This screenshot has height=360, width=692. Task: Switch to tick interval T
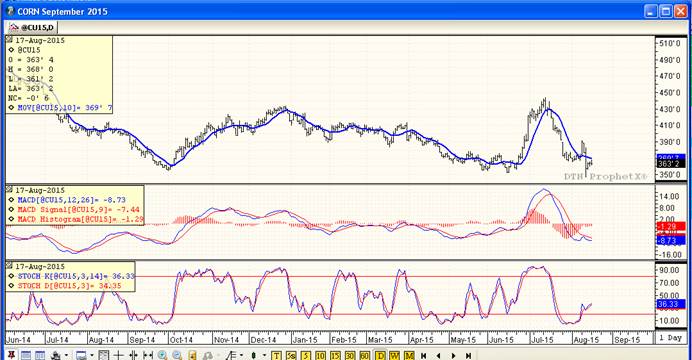pos(276,356)
